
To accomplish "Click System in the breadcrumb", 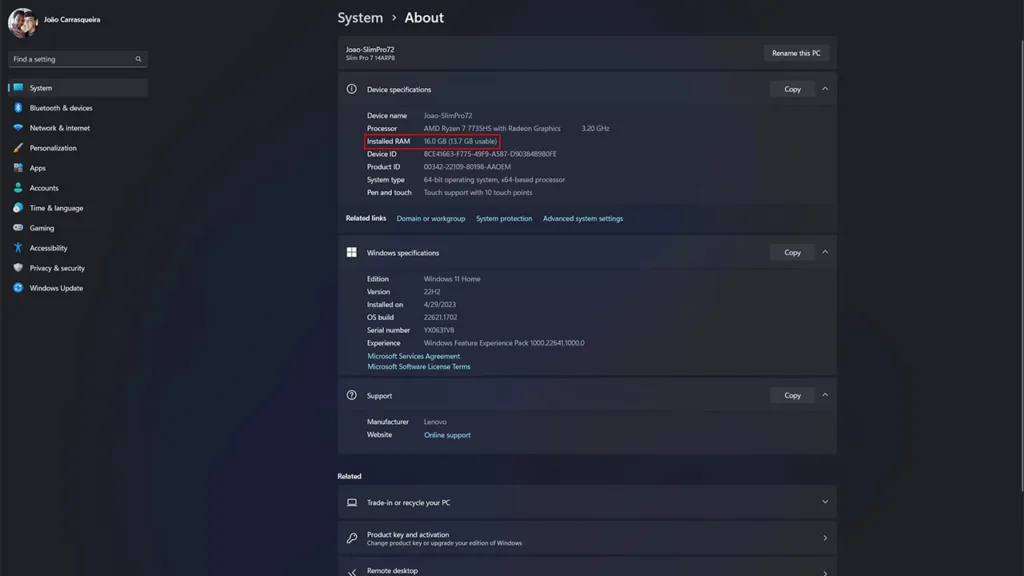I will click(360, 18).
